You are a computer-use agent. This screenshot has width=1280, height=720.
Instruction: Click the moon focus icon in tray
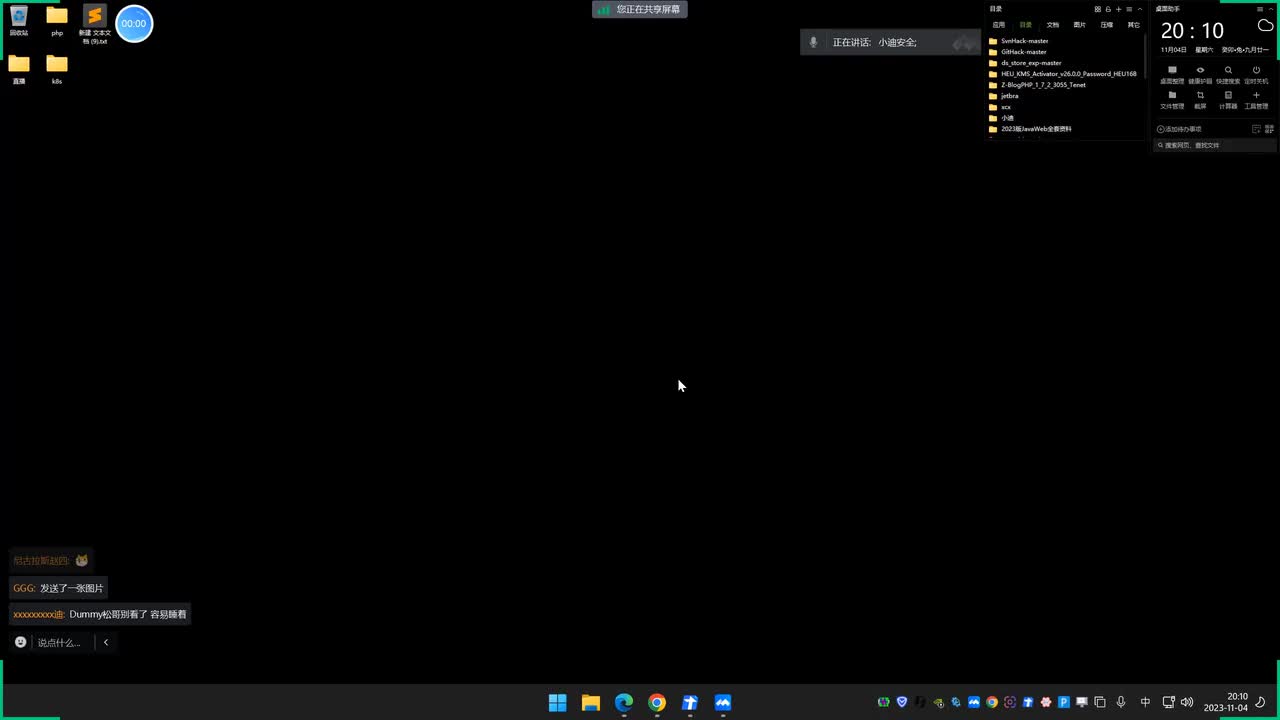[1261, 702]
